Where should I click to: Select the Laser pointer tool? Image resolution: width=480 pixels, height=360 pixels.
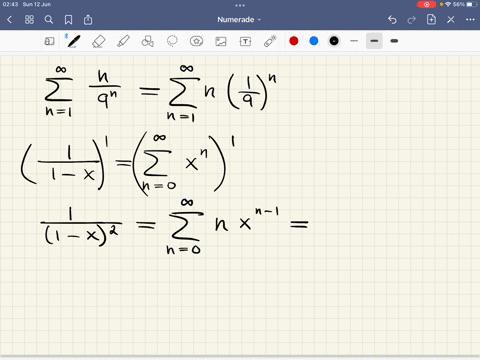[270, 41]
